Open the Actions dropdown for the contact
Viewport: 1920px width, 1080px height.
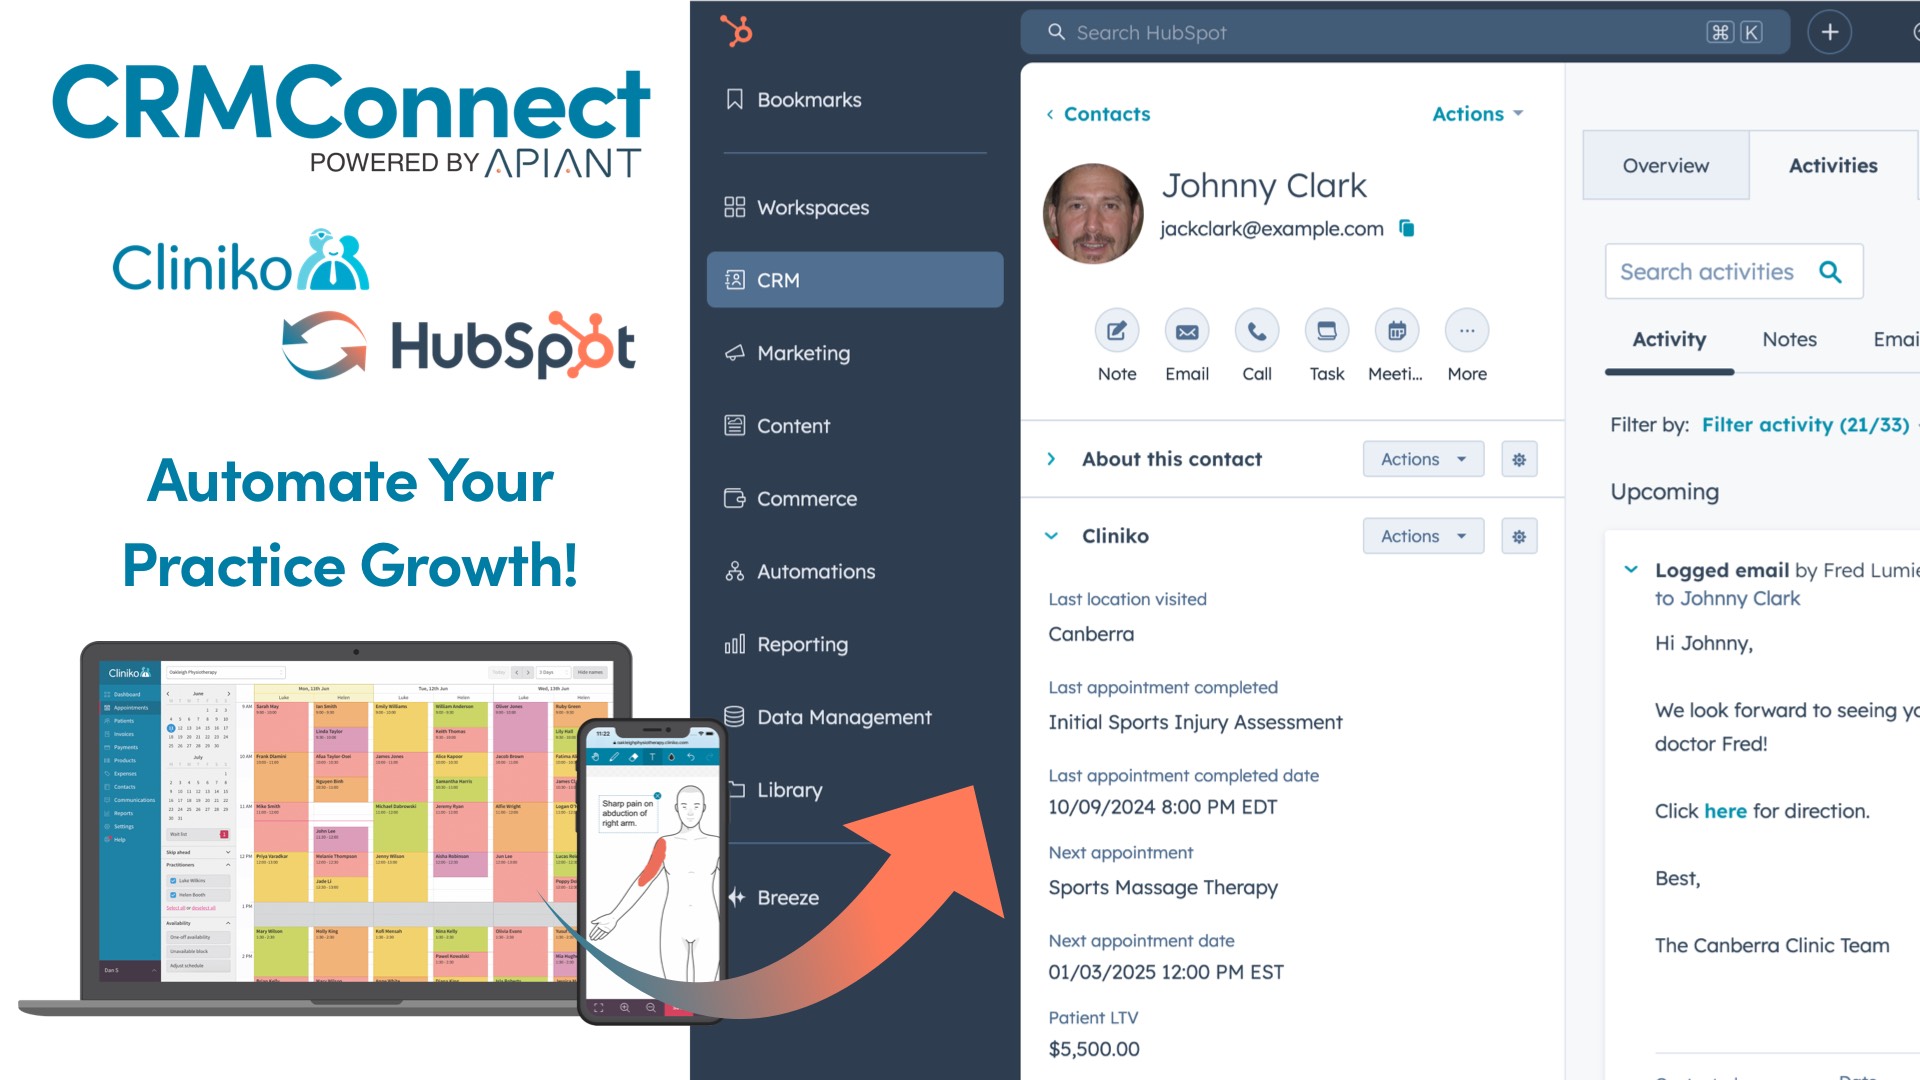point(1476,115)
